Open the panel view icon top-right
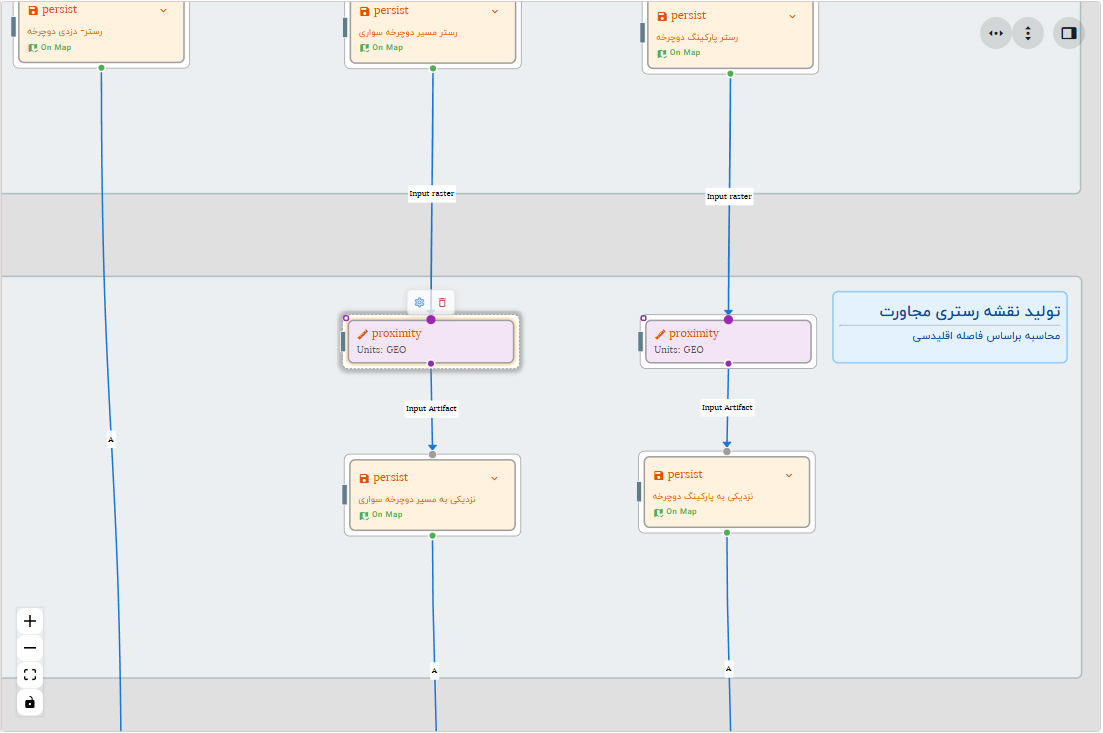This screenshot has width=1103, height=733. pyautogui.click(x=1067, y=32)
